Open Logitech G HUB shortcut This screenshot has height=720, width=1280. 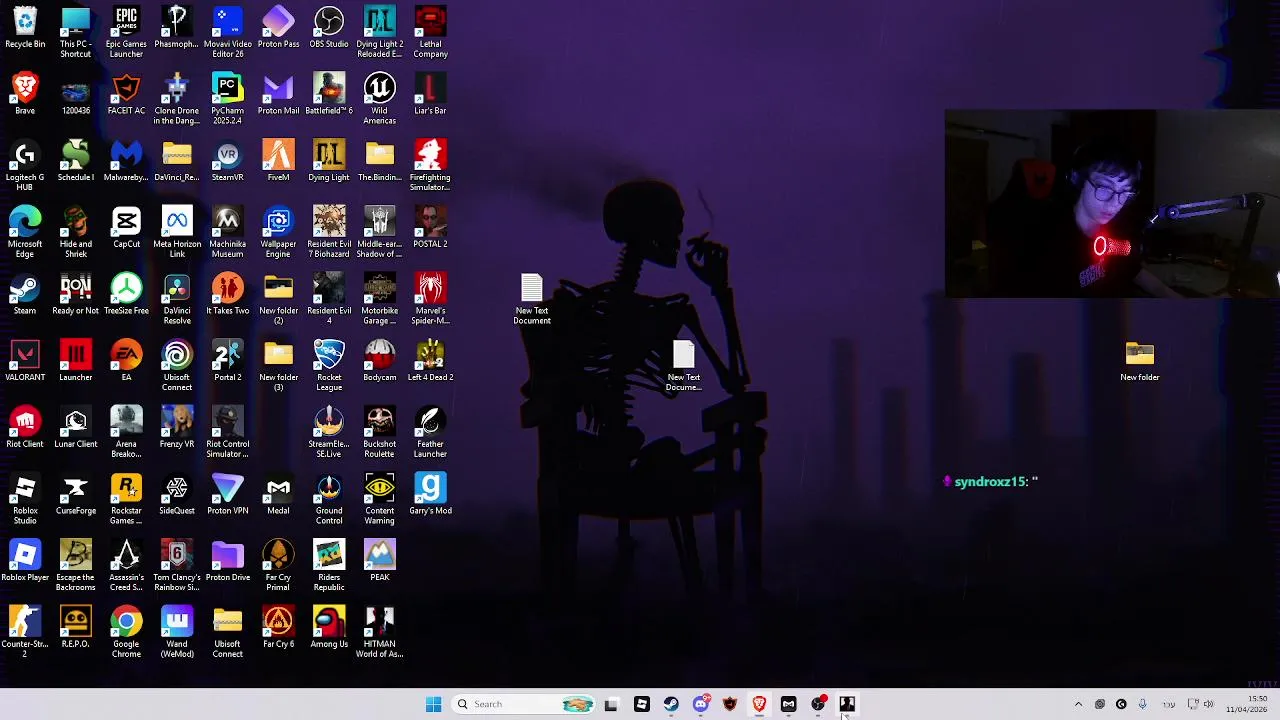click(x=25, y=166)
